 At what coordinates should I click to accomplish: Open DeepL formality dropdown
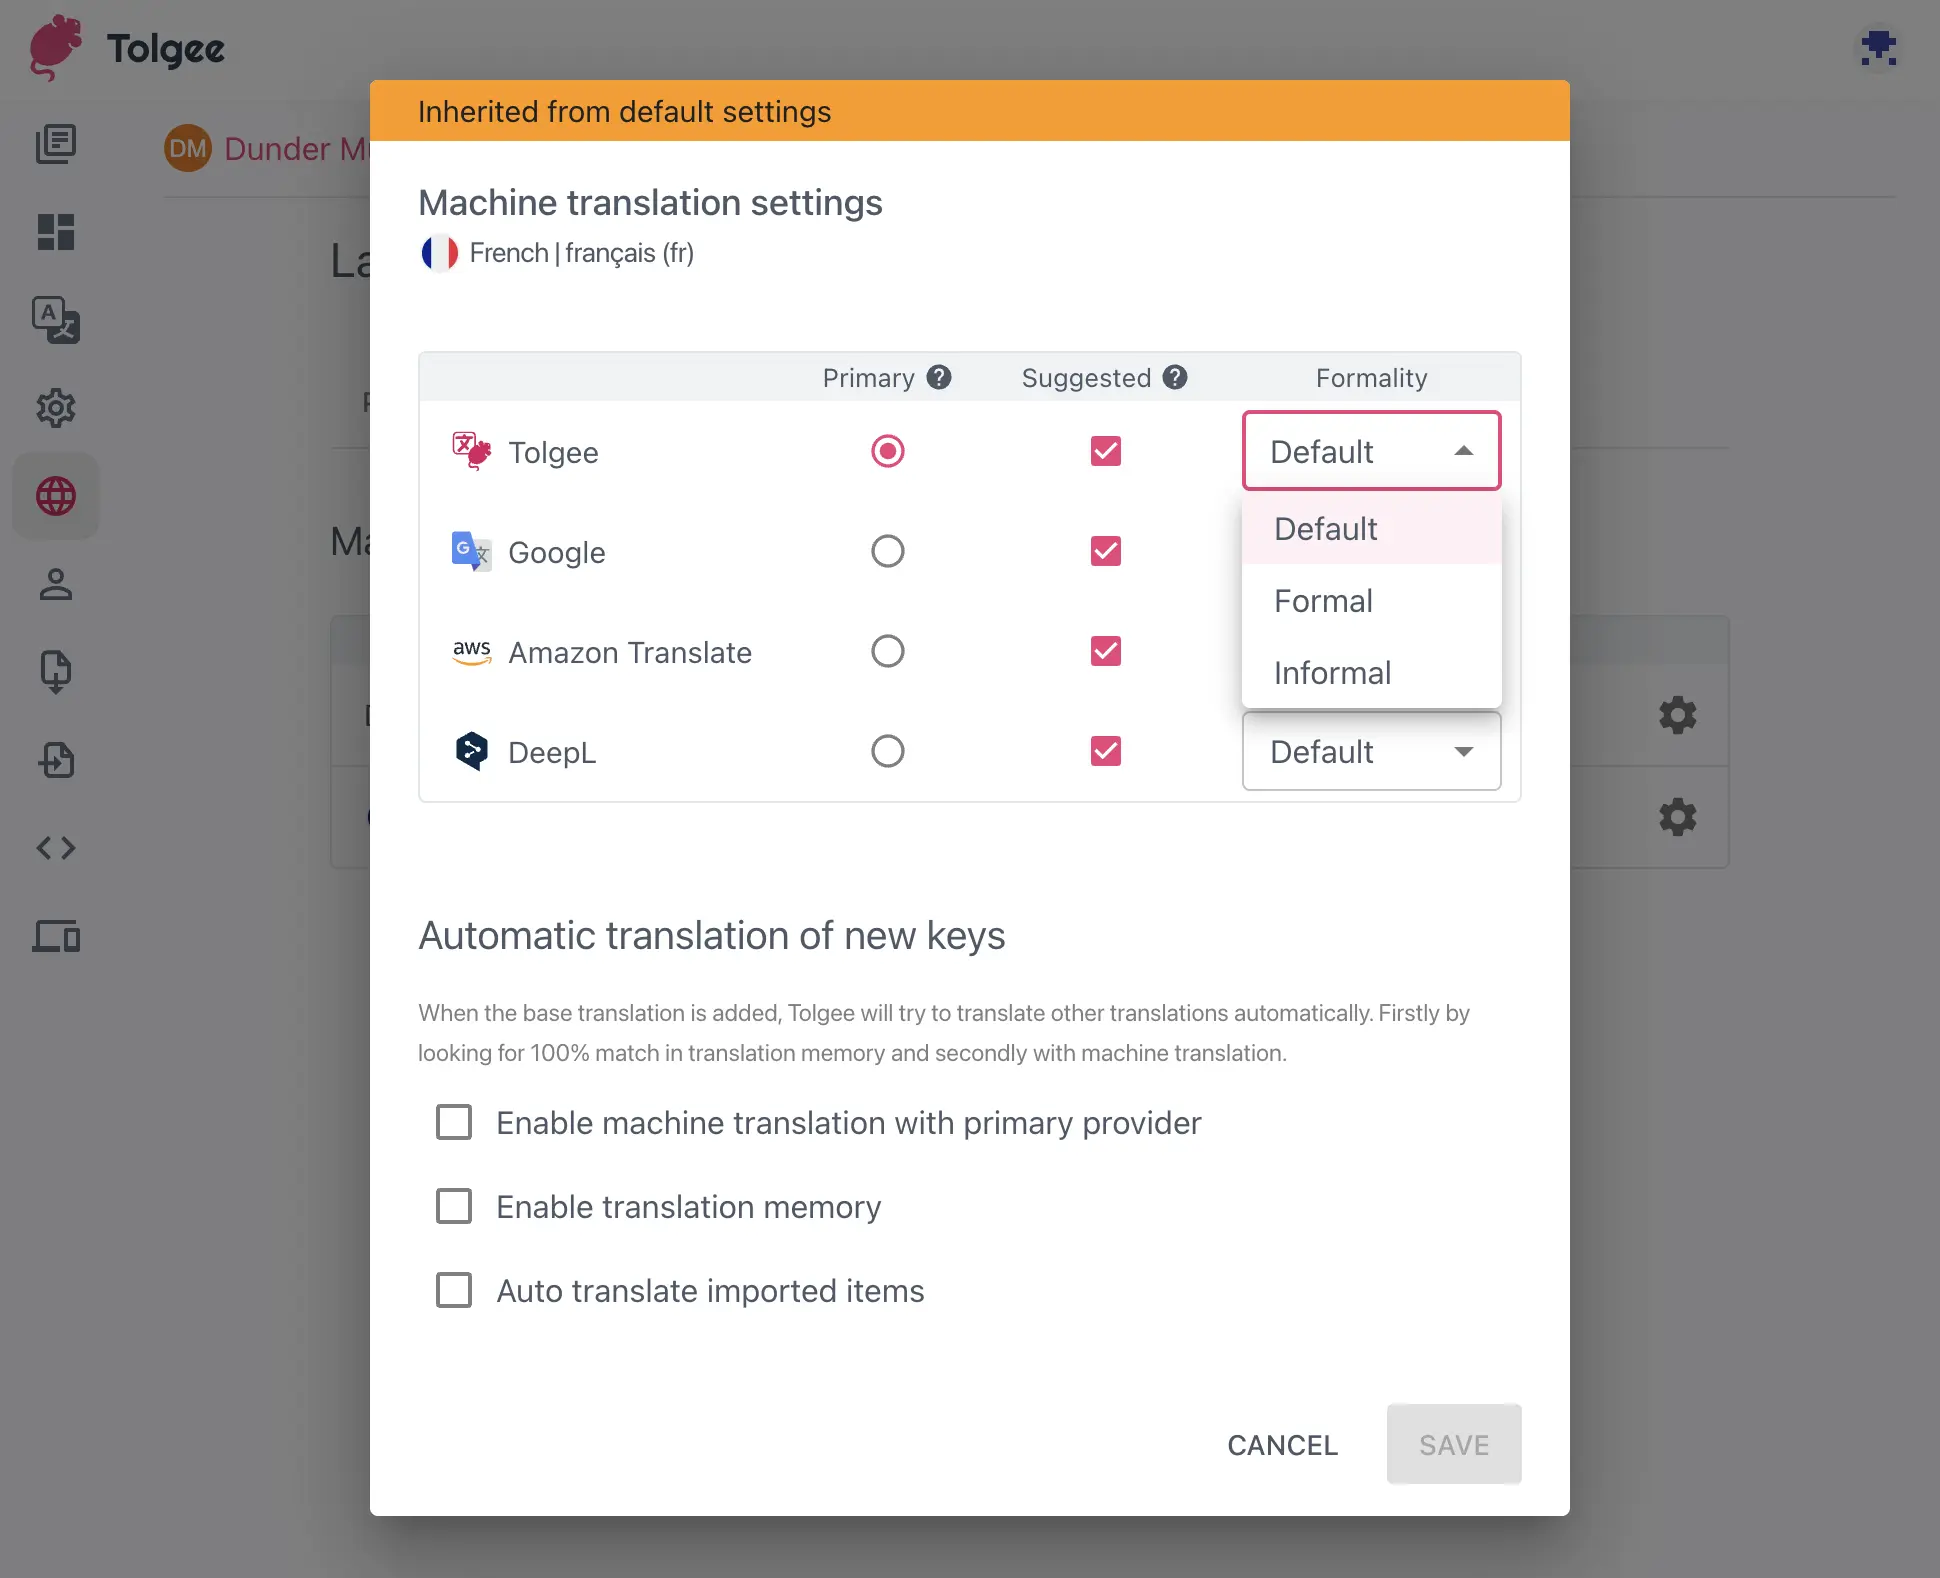click(1370, 749)
